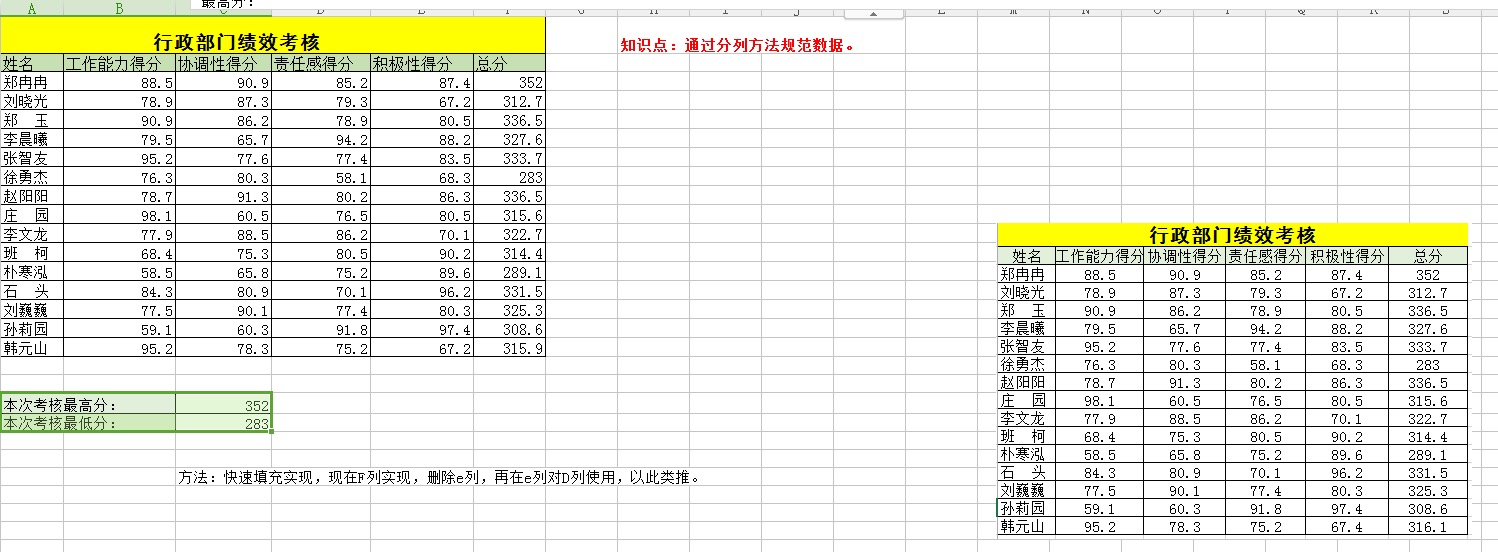Select name 石 头 in the right table
Image resolution: width=1498 pixels, height=552 pixels.
(x=1026, y=472)
